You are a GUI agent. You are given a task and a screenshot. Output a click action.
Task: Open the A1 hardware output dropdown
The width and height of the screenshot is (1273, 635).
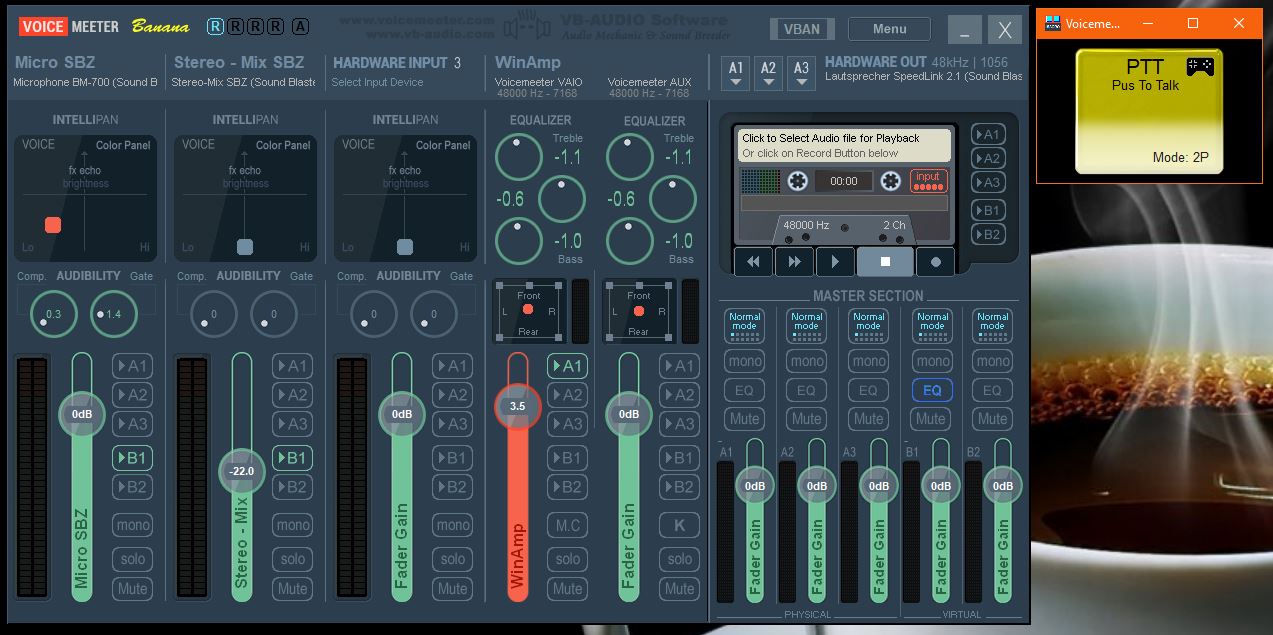(736, 73)
